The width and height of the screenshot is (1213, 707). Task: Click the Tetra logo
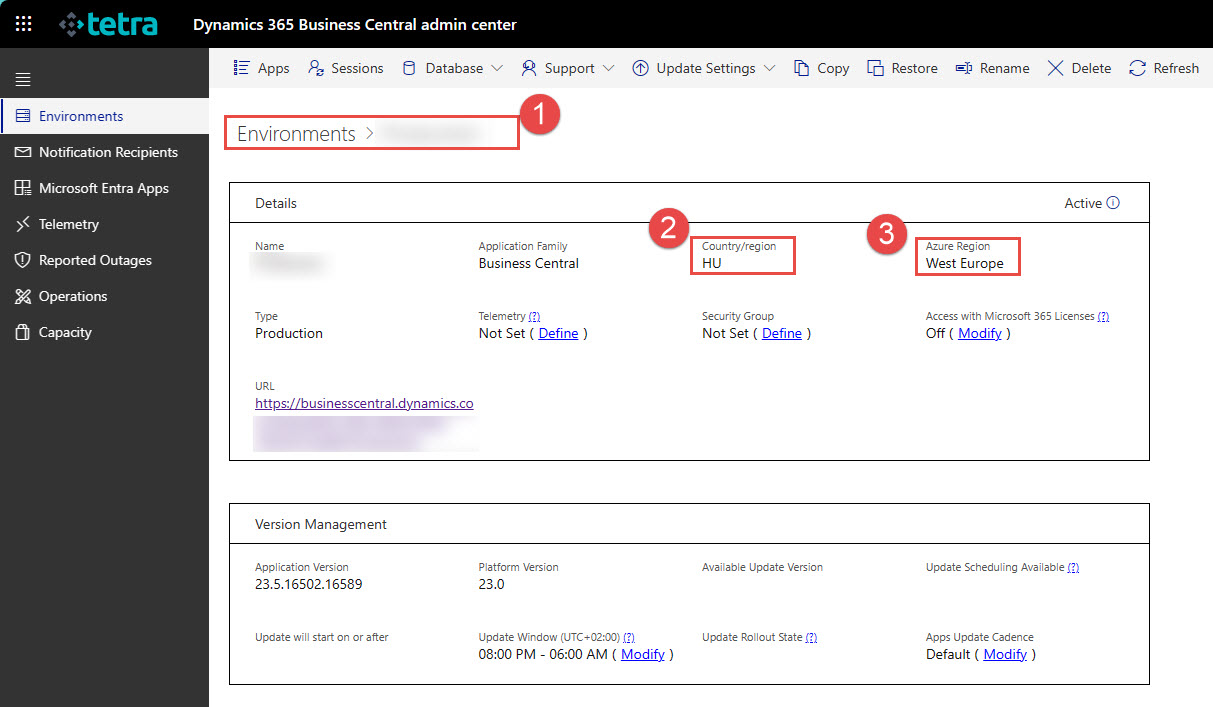108,24
